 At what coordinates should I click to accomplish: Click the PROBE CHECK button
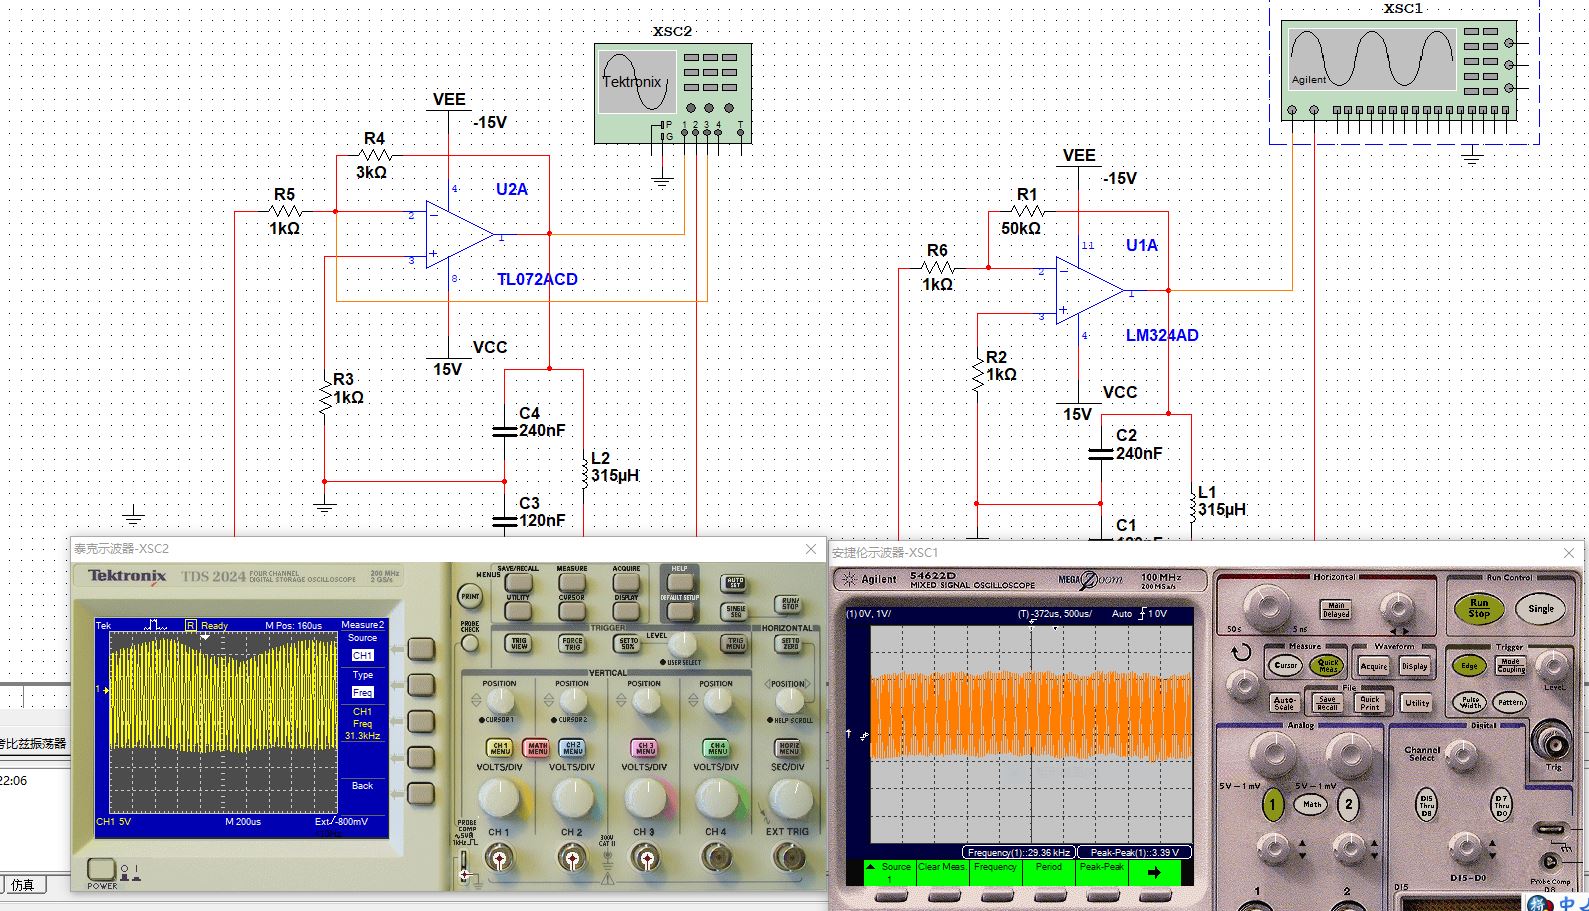click(x=470, y=641)
